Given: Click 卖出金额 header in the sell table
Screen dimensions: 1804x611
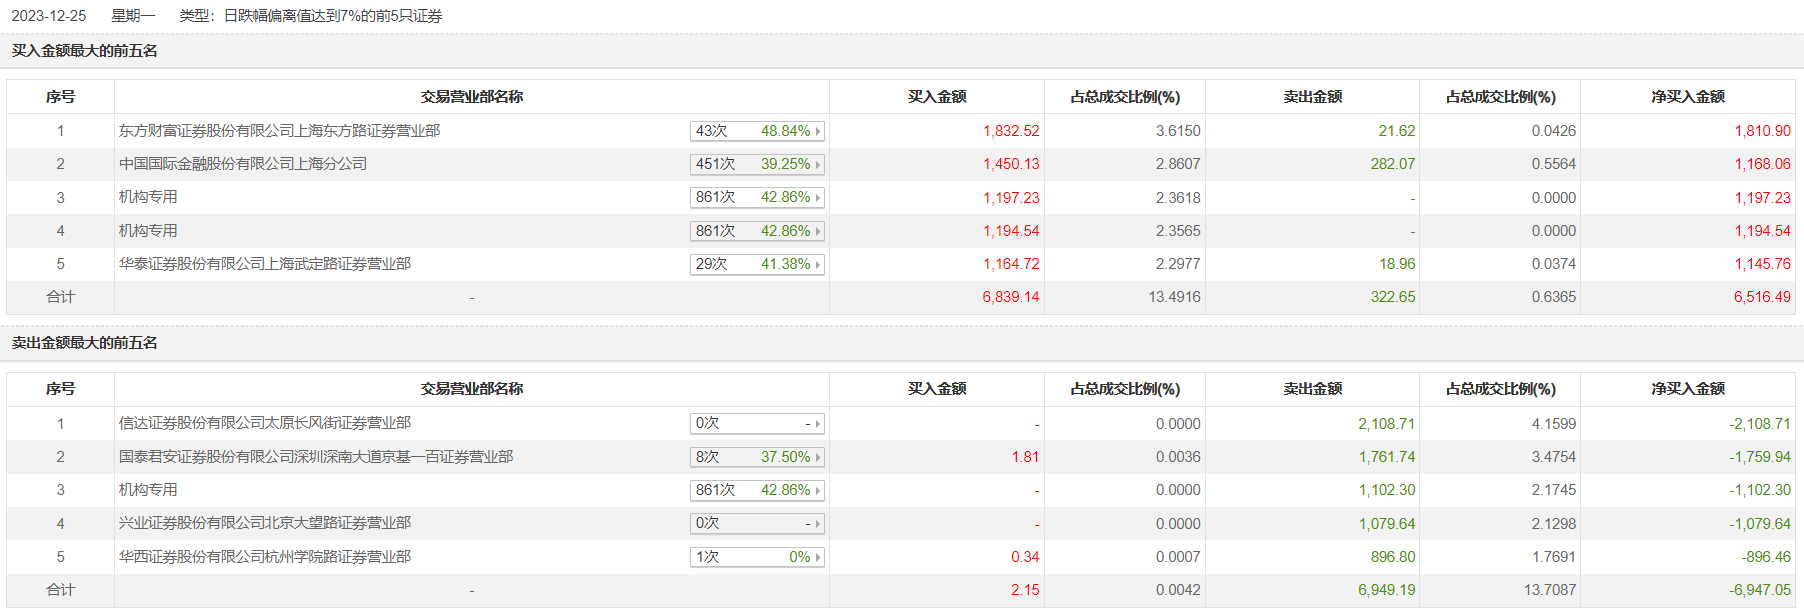Looking at the screenshot, I should tap(1312, 389).
